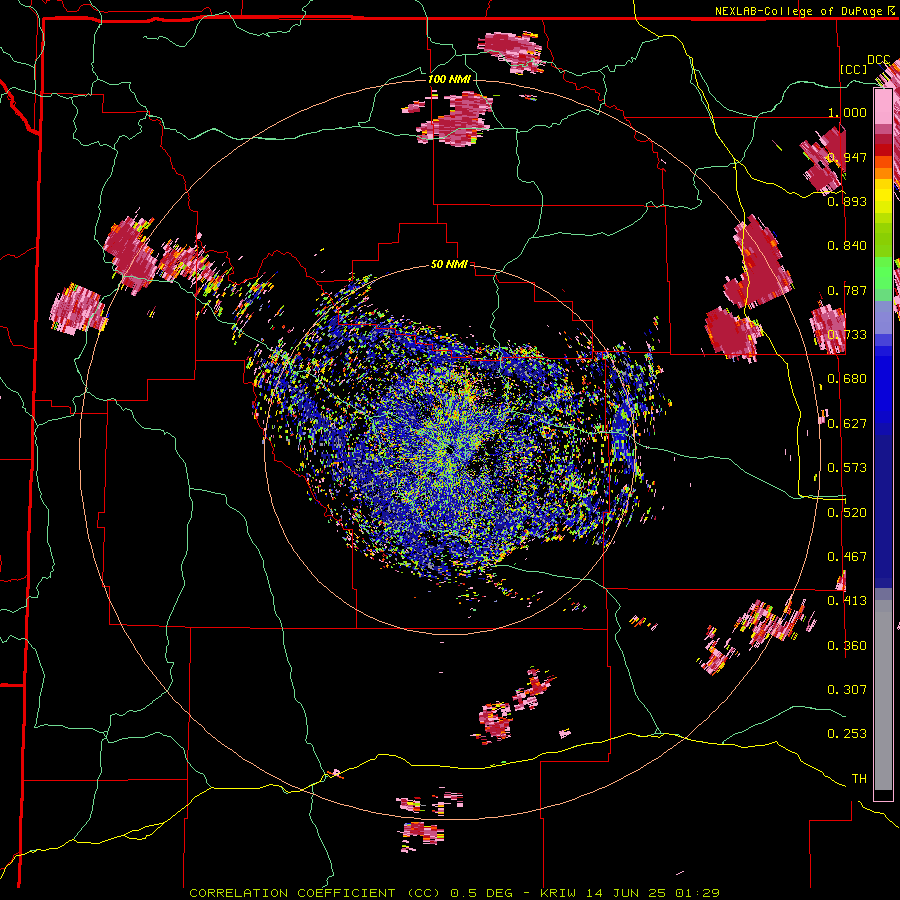This screenshot has width=900, height=900.
Task: Click the 0.680 scale value
Action: tap(847, 379)
